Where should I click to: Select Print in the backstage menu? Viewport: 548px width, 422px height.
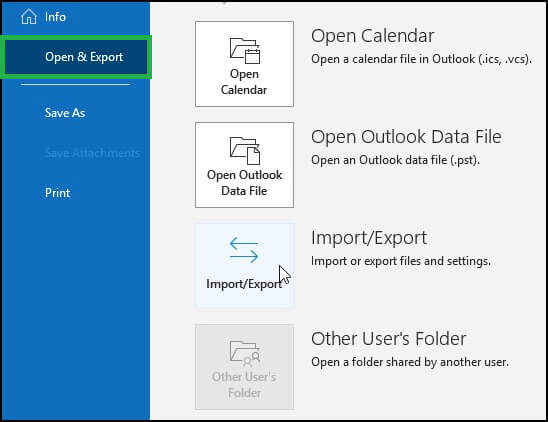coord(58,193)
